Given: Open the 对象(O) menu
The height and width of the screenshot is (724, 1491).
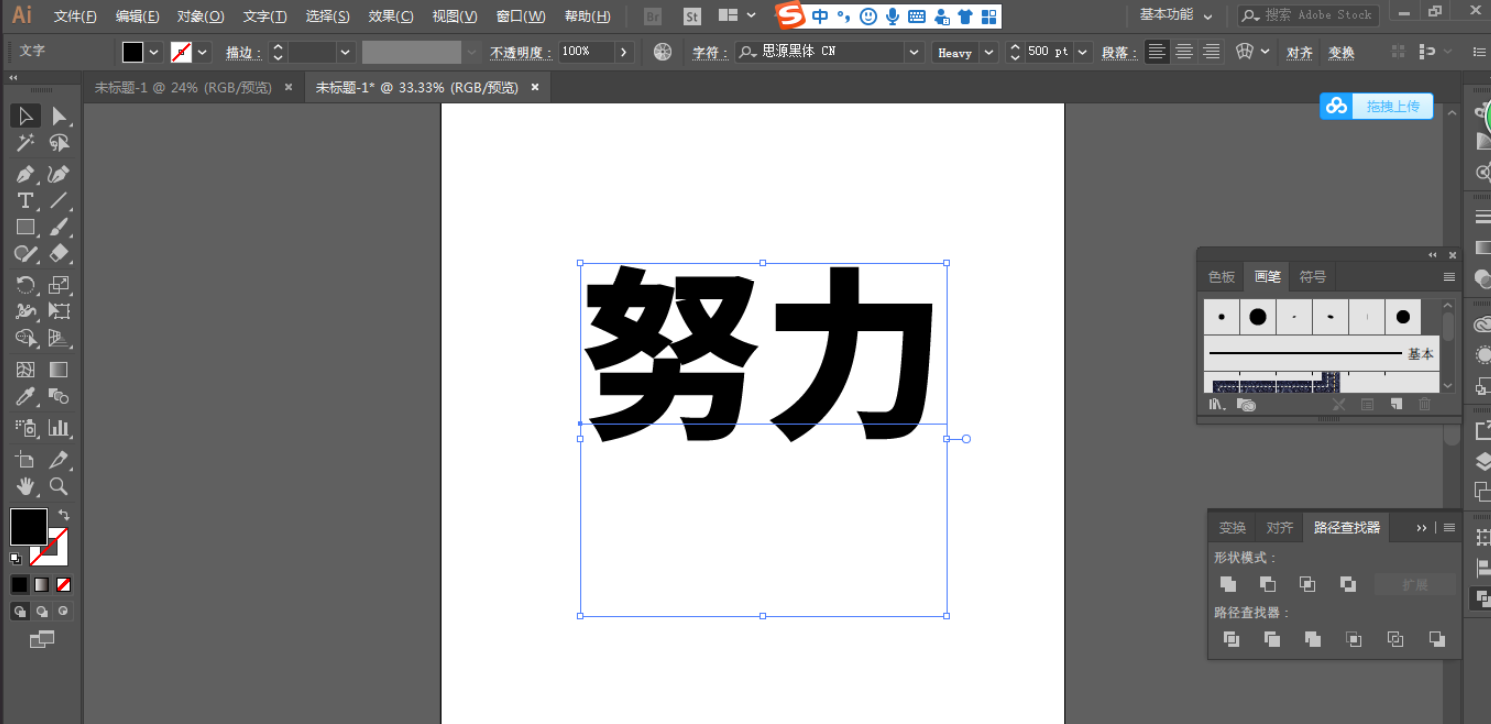Looking at the screenshot, I should tap(200, 16).
